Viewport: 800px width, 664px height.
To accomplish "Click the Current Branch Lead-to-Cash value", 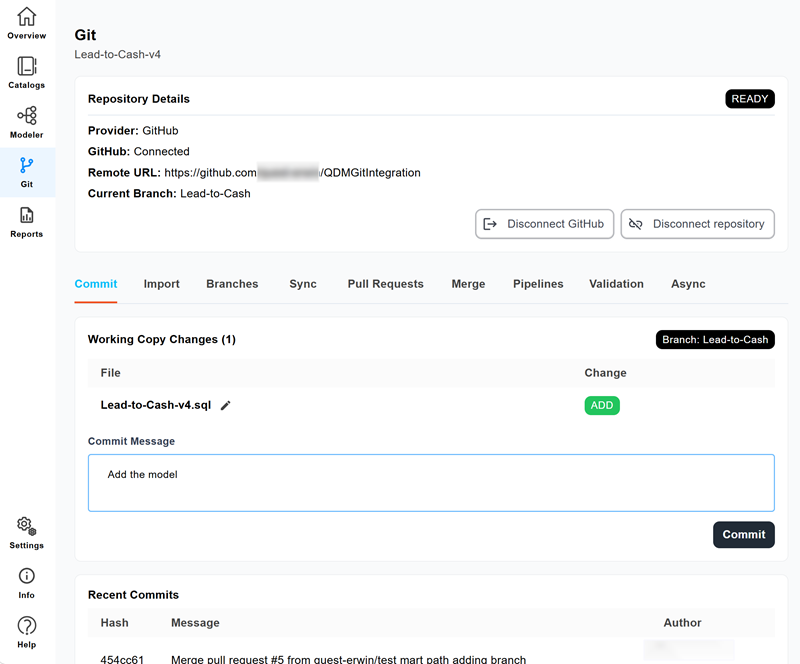I will coord(215,194).
